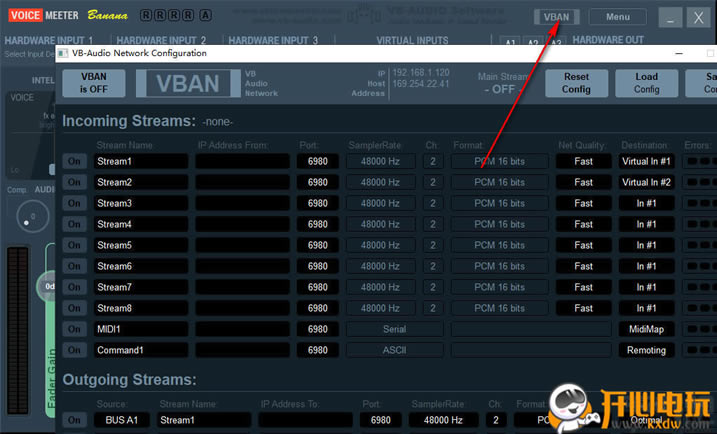Click the Serial label in MIDI1 row
717x434 pixels.
point(395,329)
